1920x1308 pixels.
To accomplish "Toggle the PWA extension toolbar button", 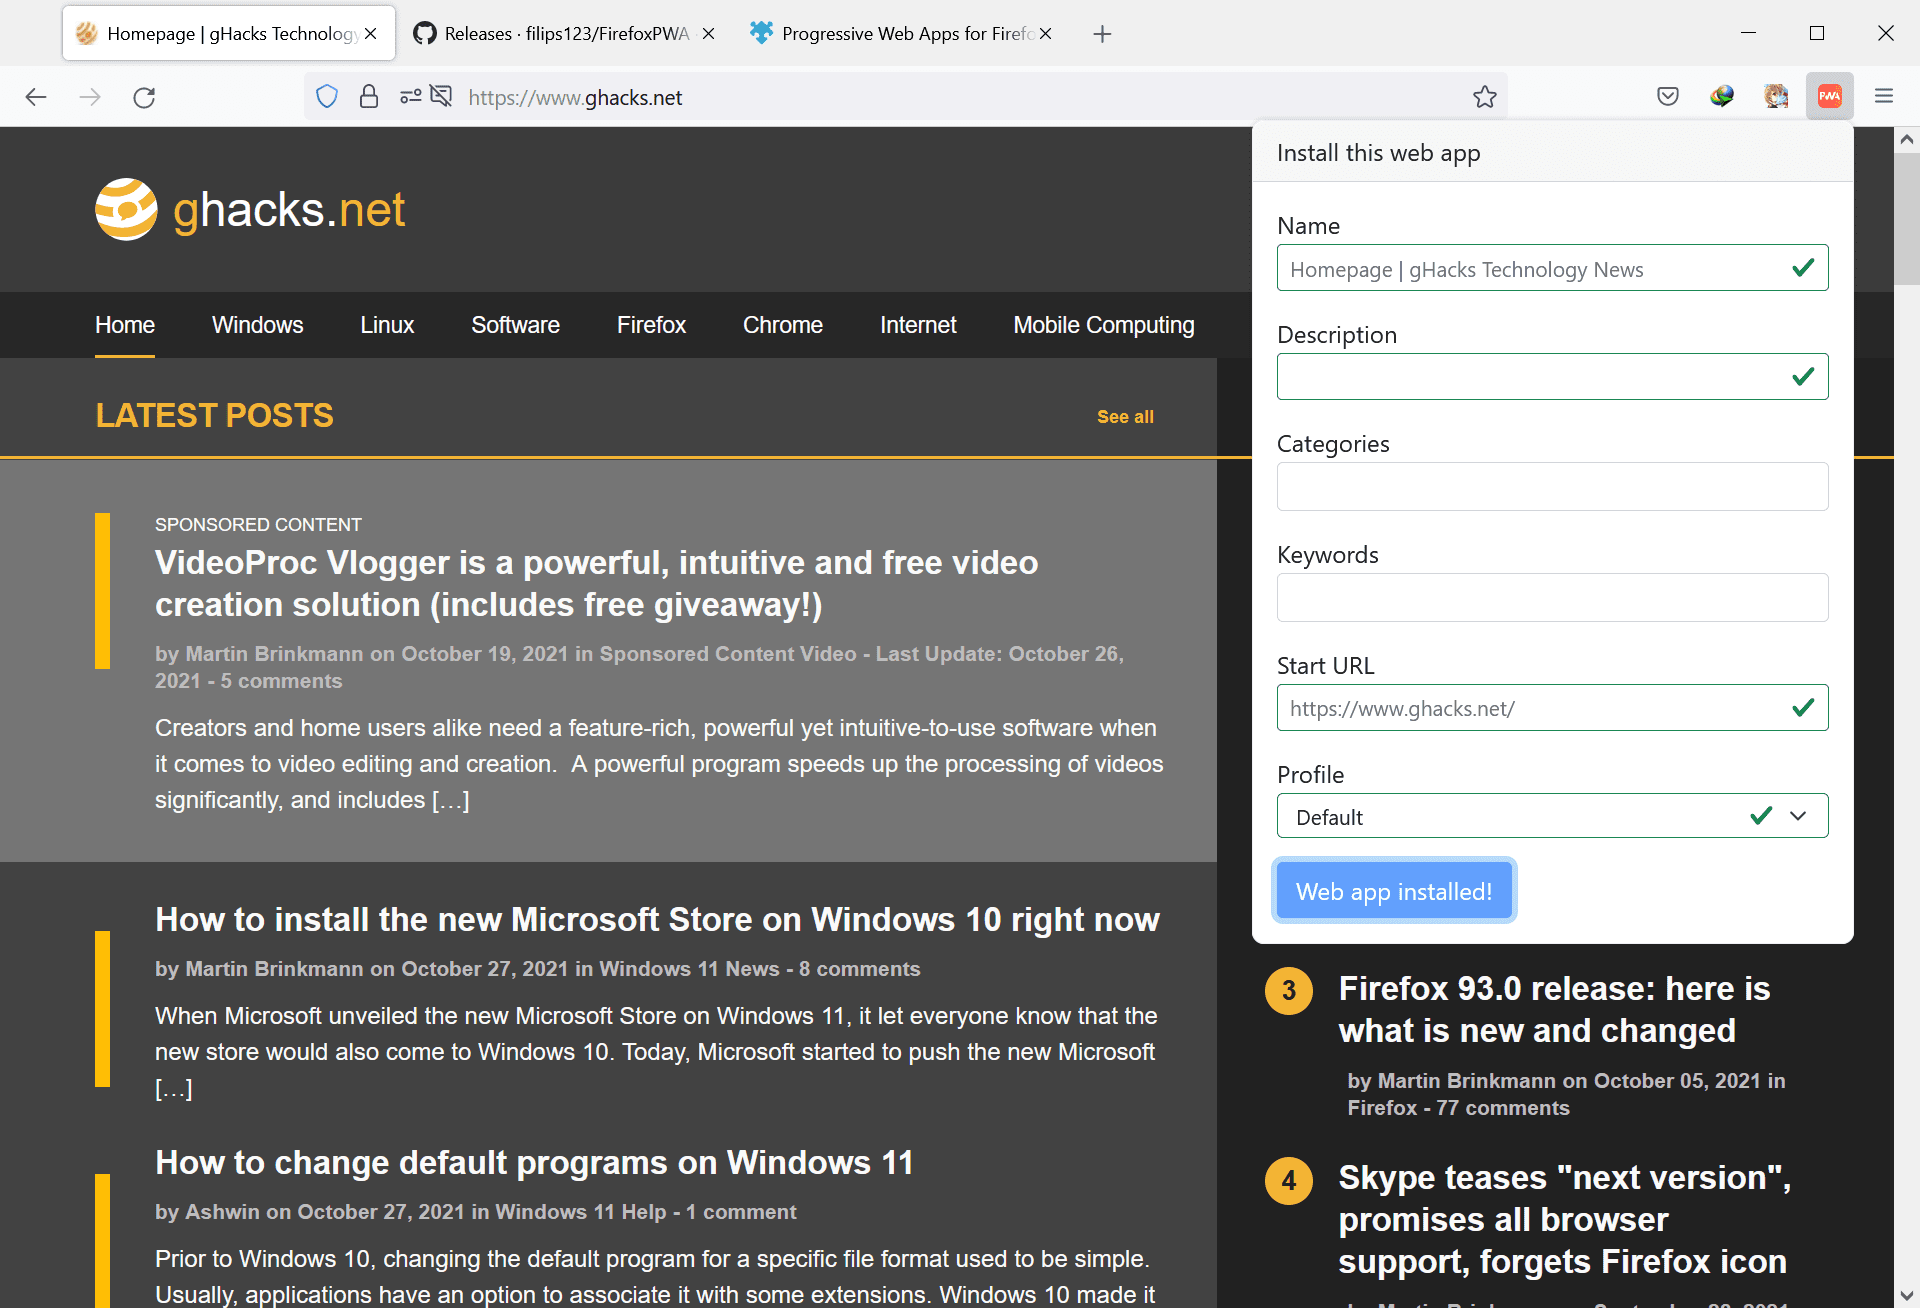I will (x=1830, y=96).
